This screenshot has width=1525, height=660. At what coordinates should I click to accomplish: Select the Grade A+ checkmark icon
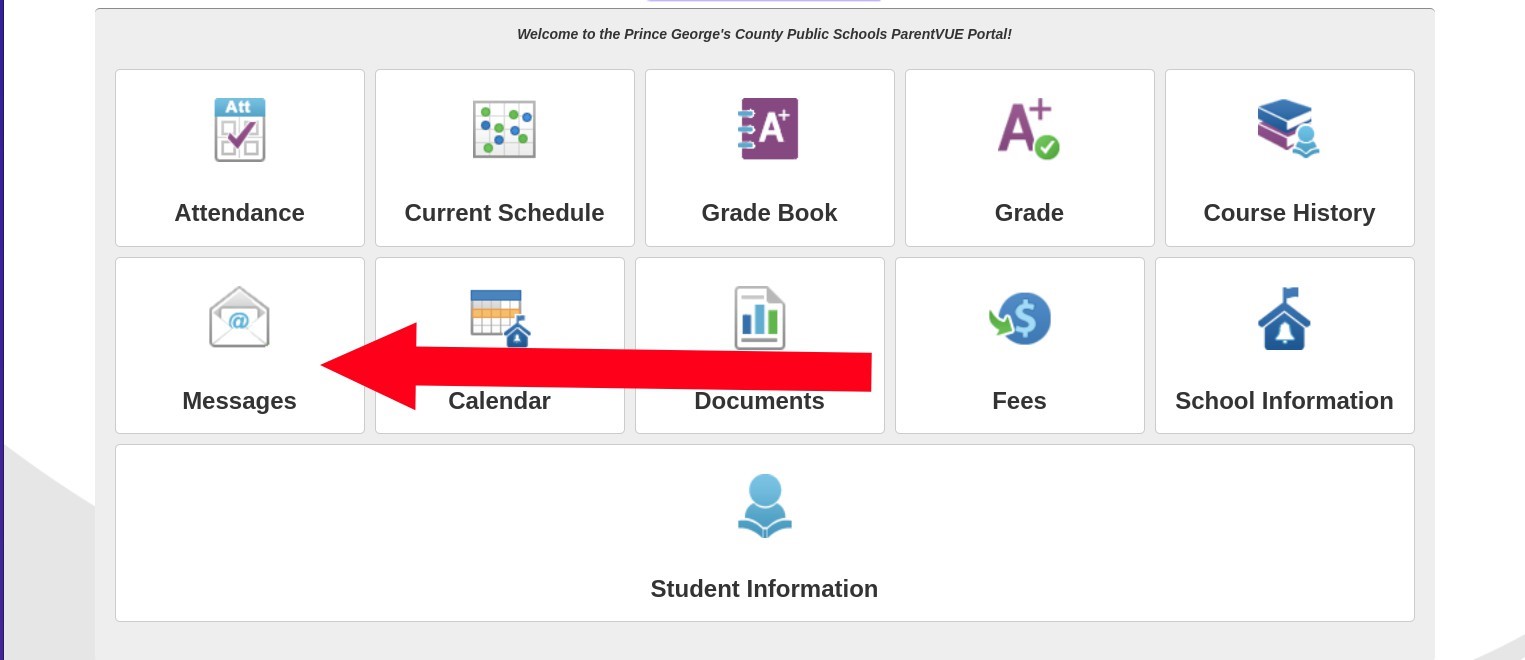click(1029, 129)
